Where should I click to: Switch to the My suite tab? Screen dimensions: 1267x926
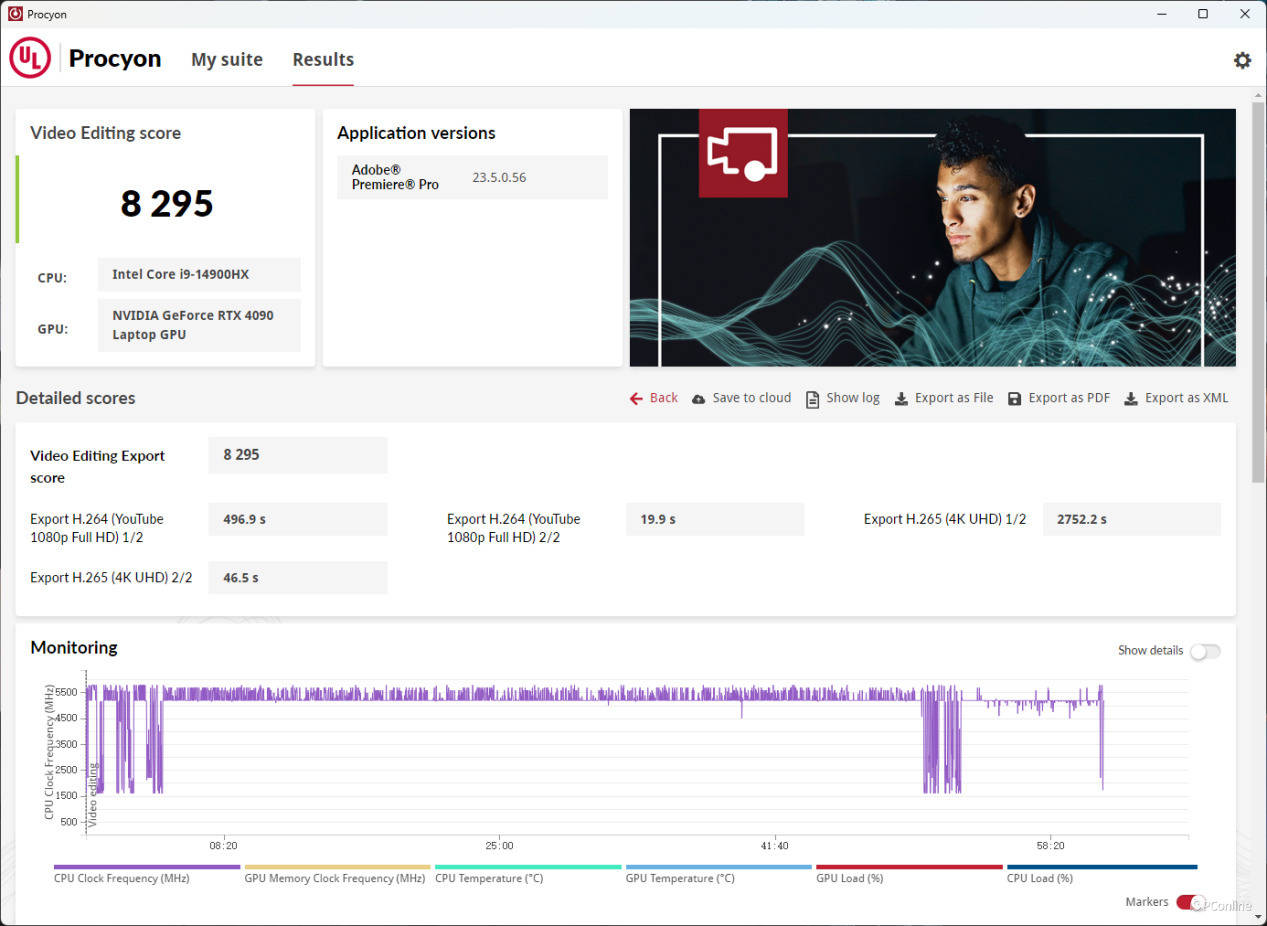[x=227, y=60]
